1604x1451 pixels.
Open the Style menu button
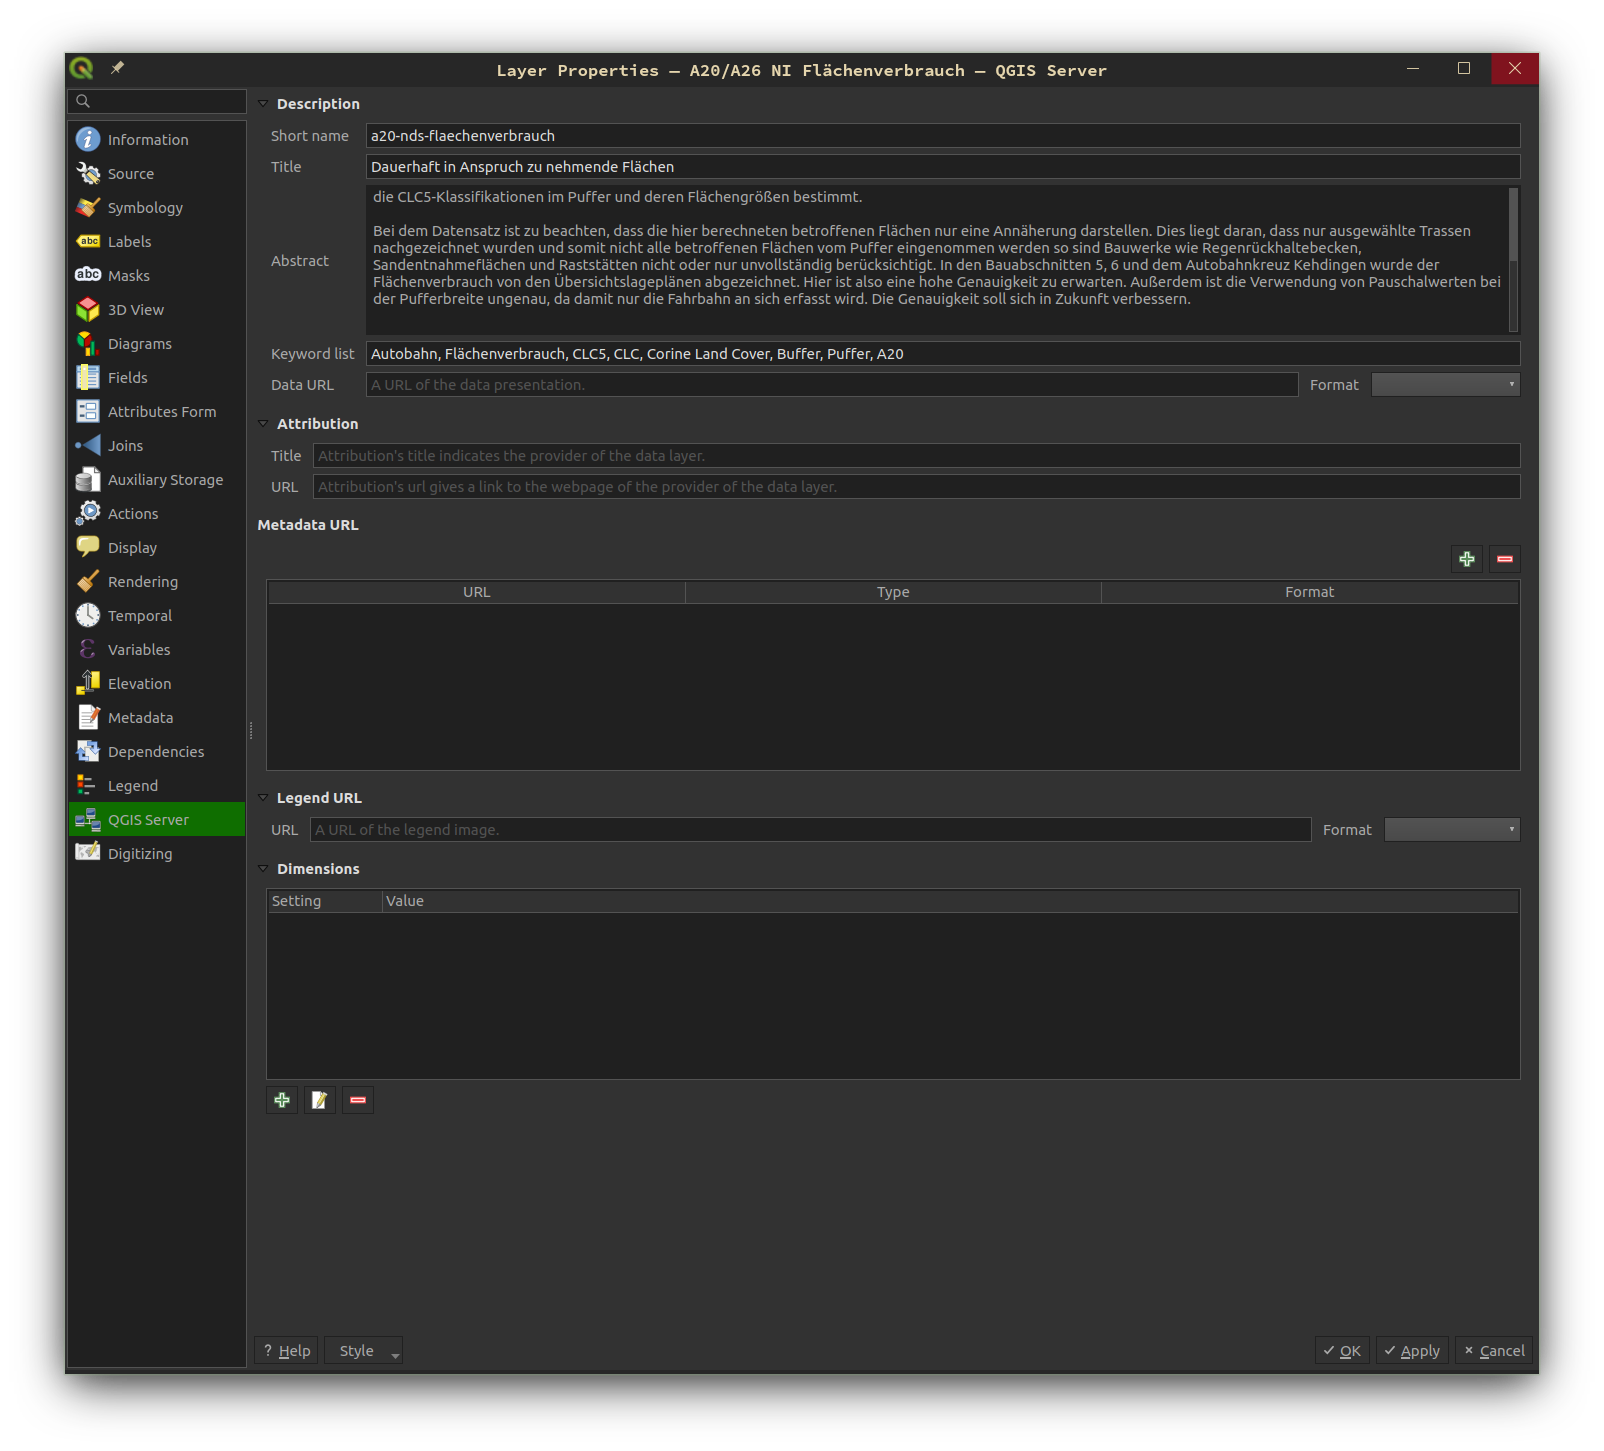(x=364, y=1351)
